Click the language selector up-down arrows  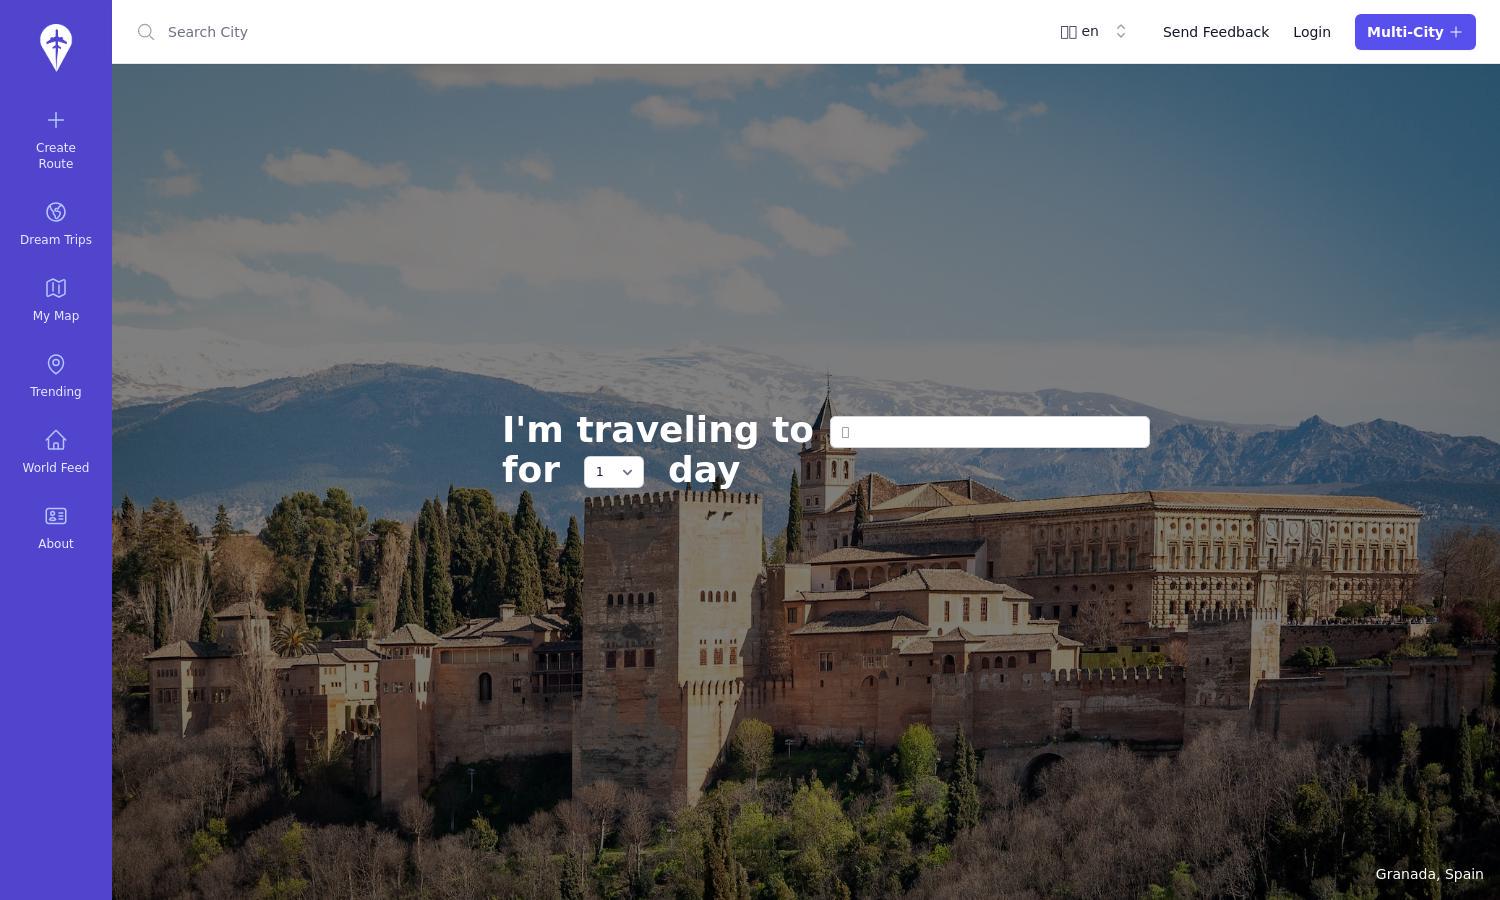point(1121,32)
